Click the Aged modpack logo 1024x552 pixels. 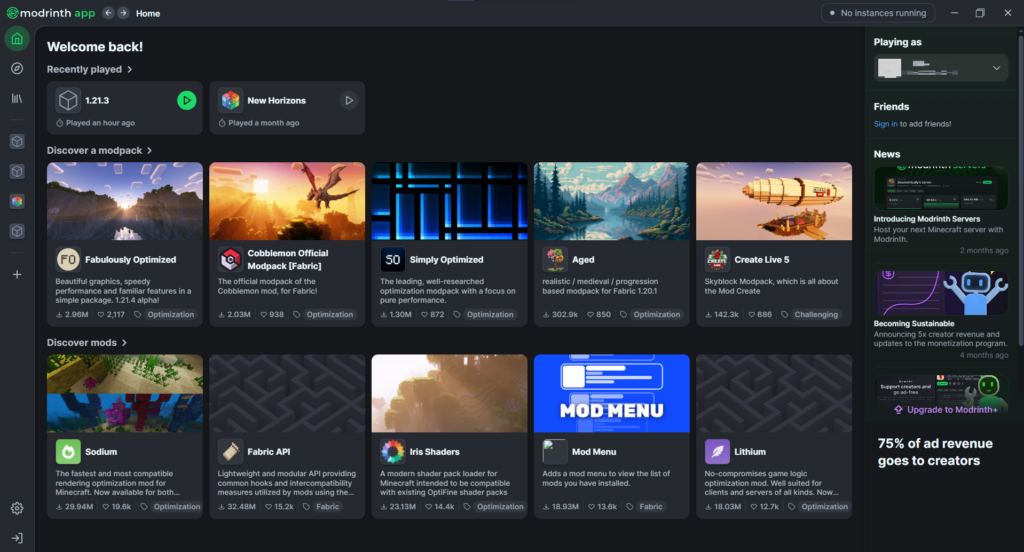554,259
